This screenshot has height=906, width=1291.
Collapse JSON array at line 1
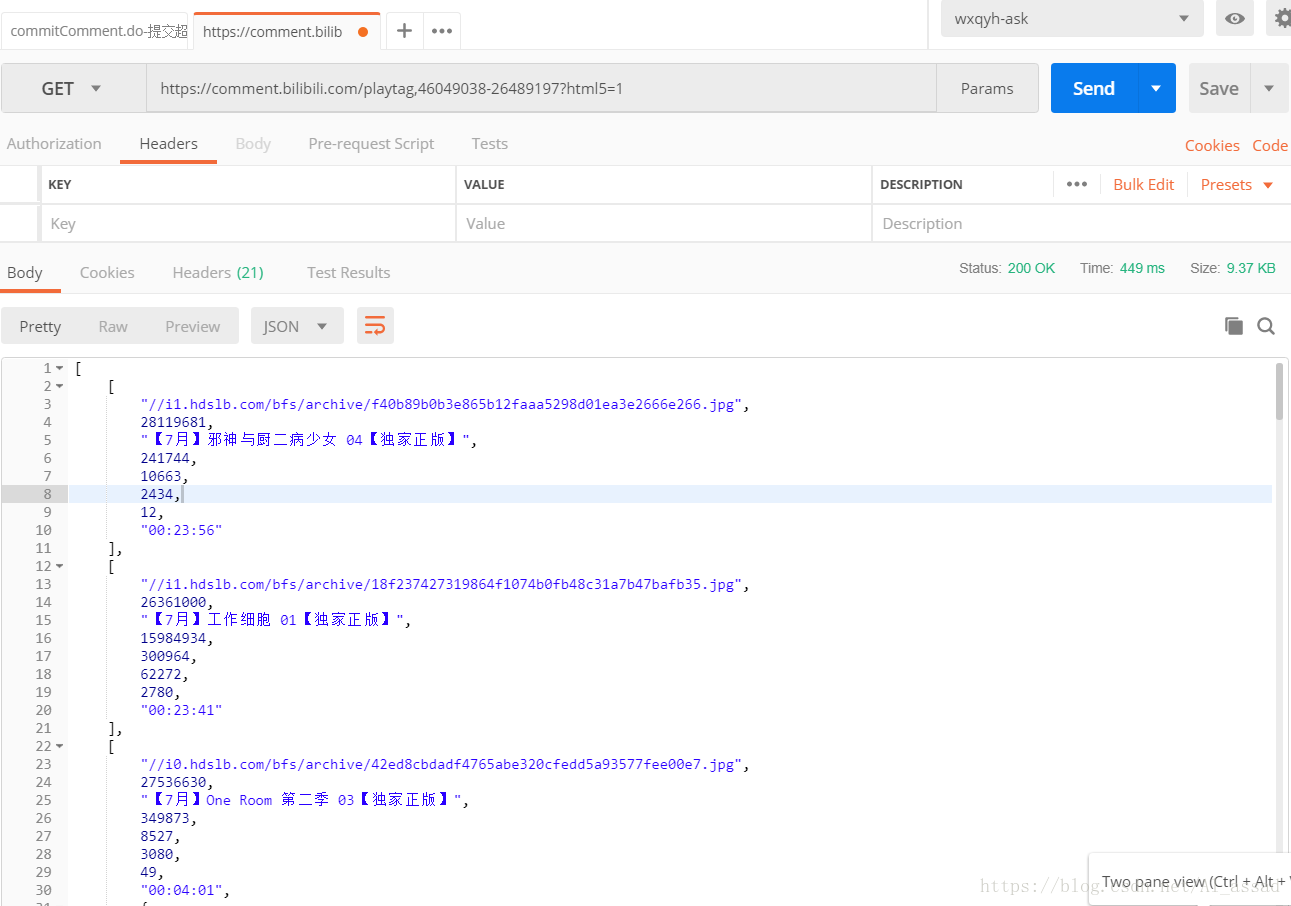(60, 368)
